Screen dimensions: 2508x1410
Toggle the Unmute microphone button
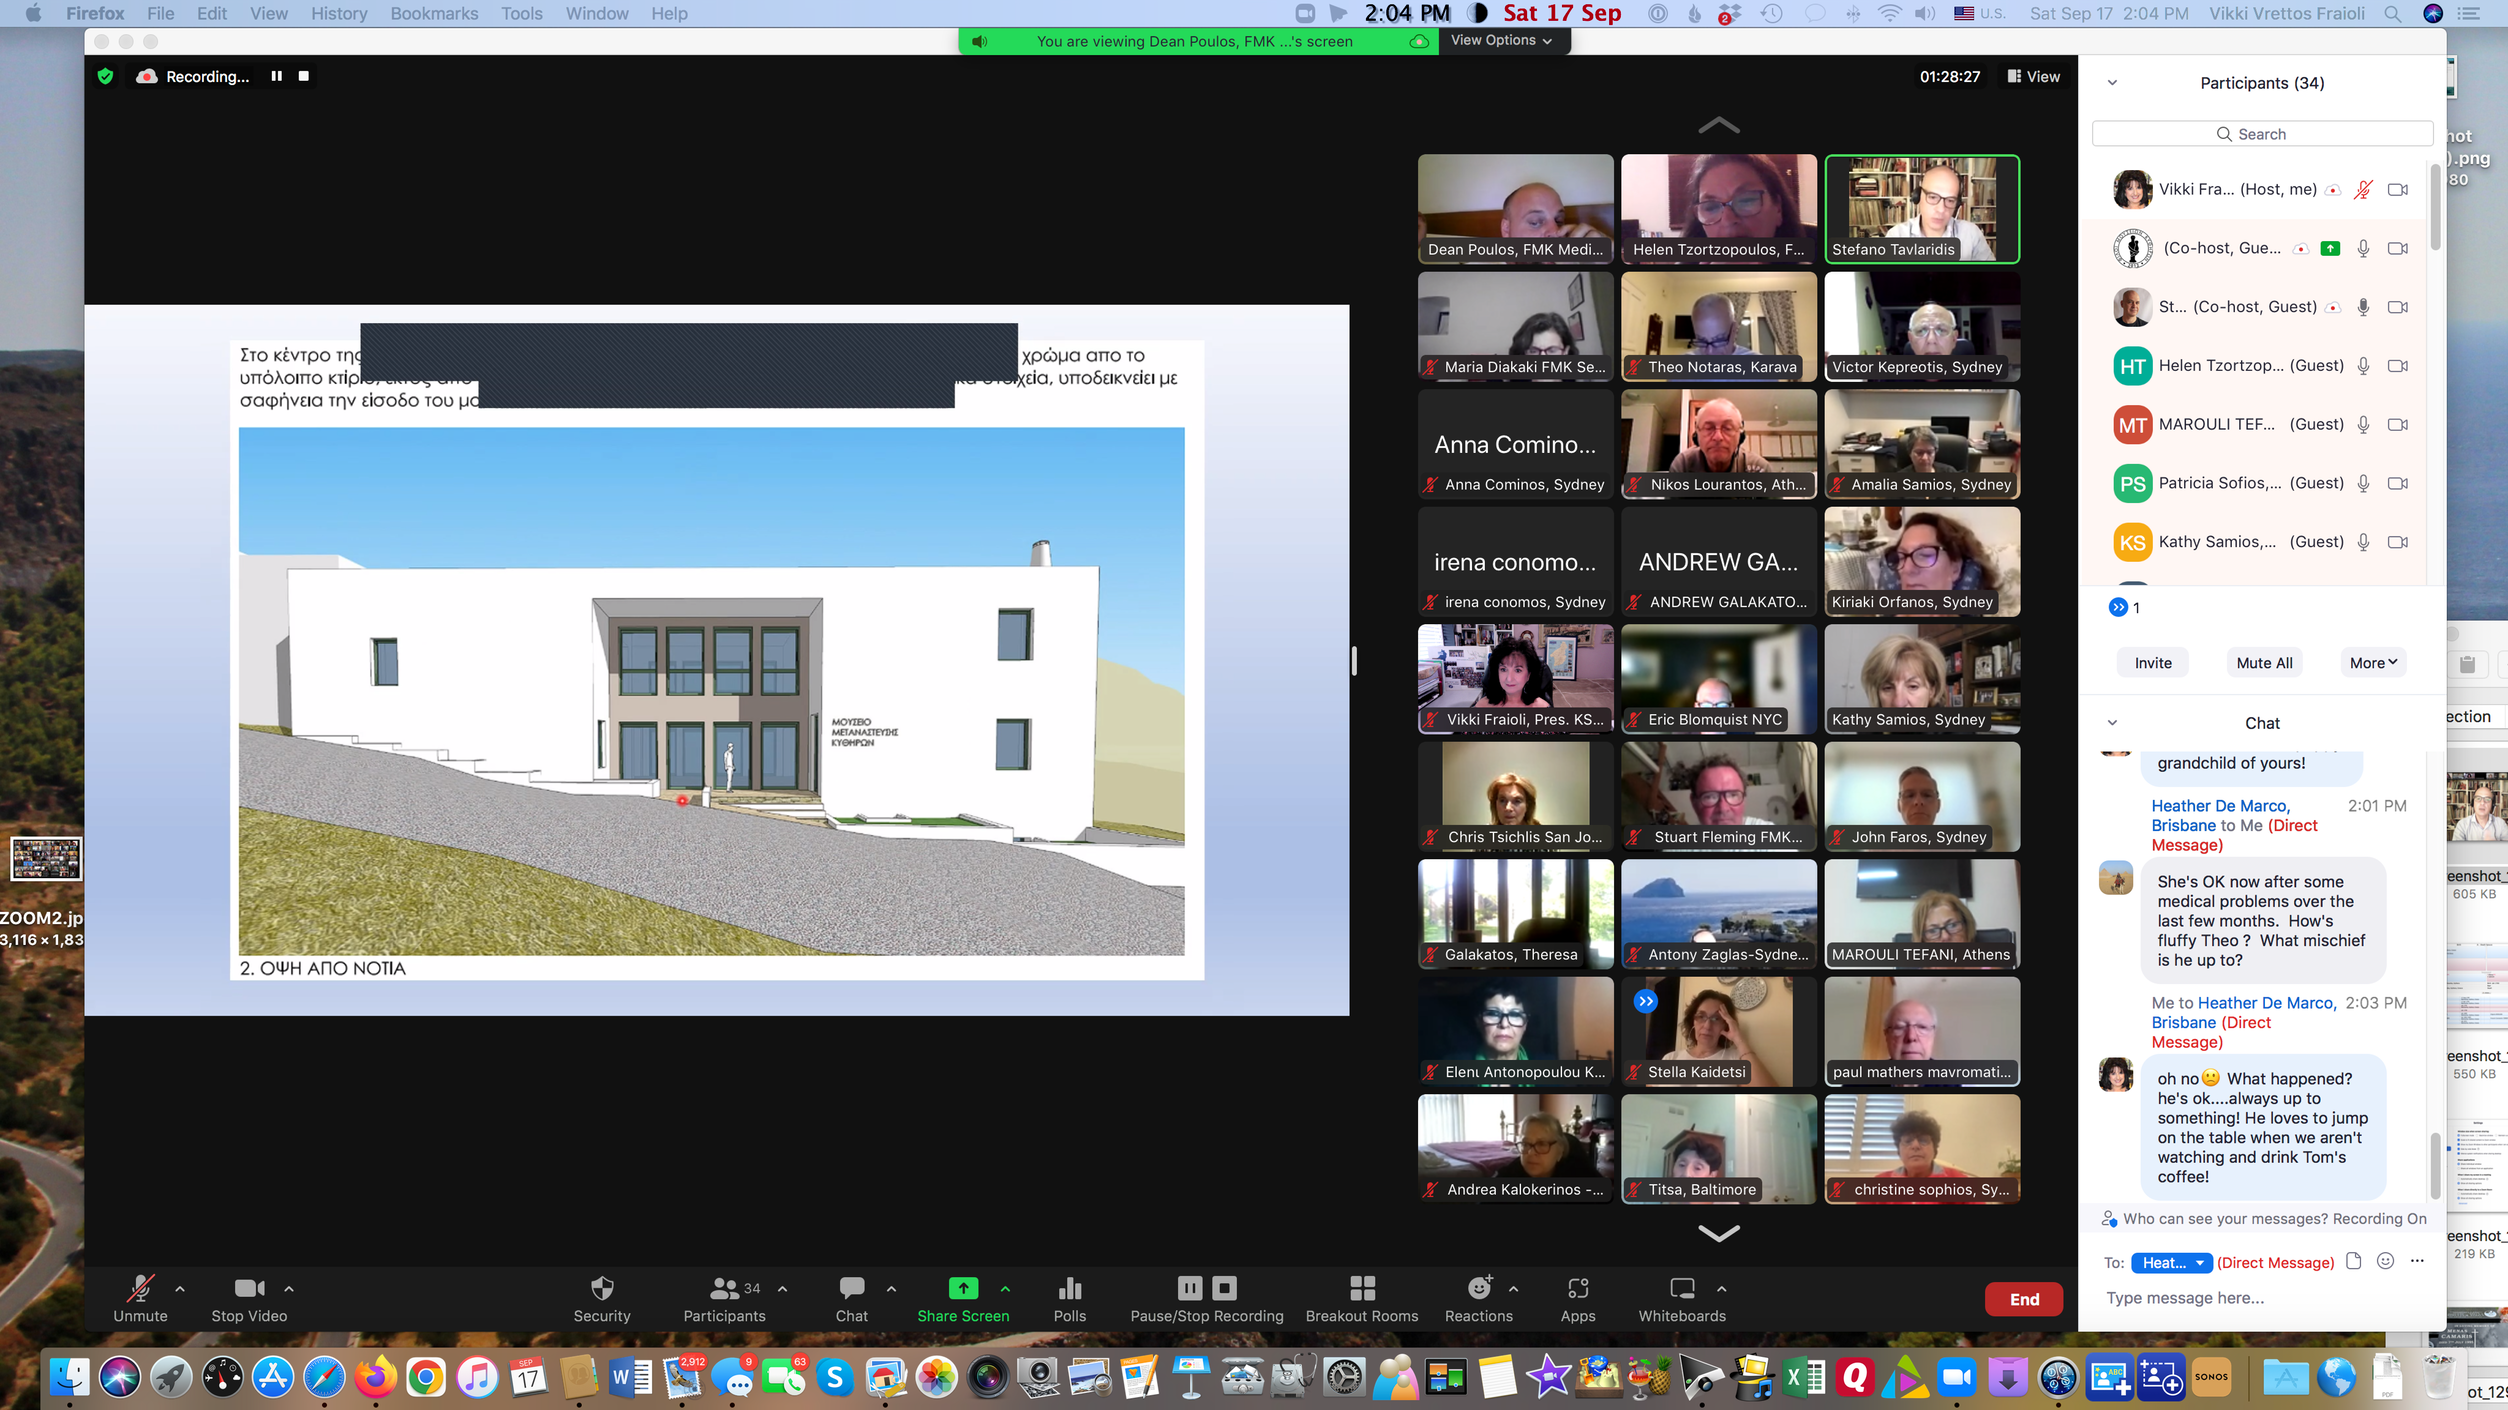tap(140, 1288)
